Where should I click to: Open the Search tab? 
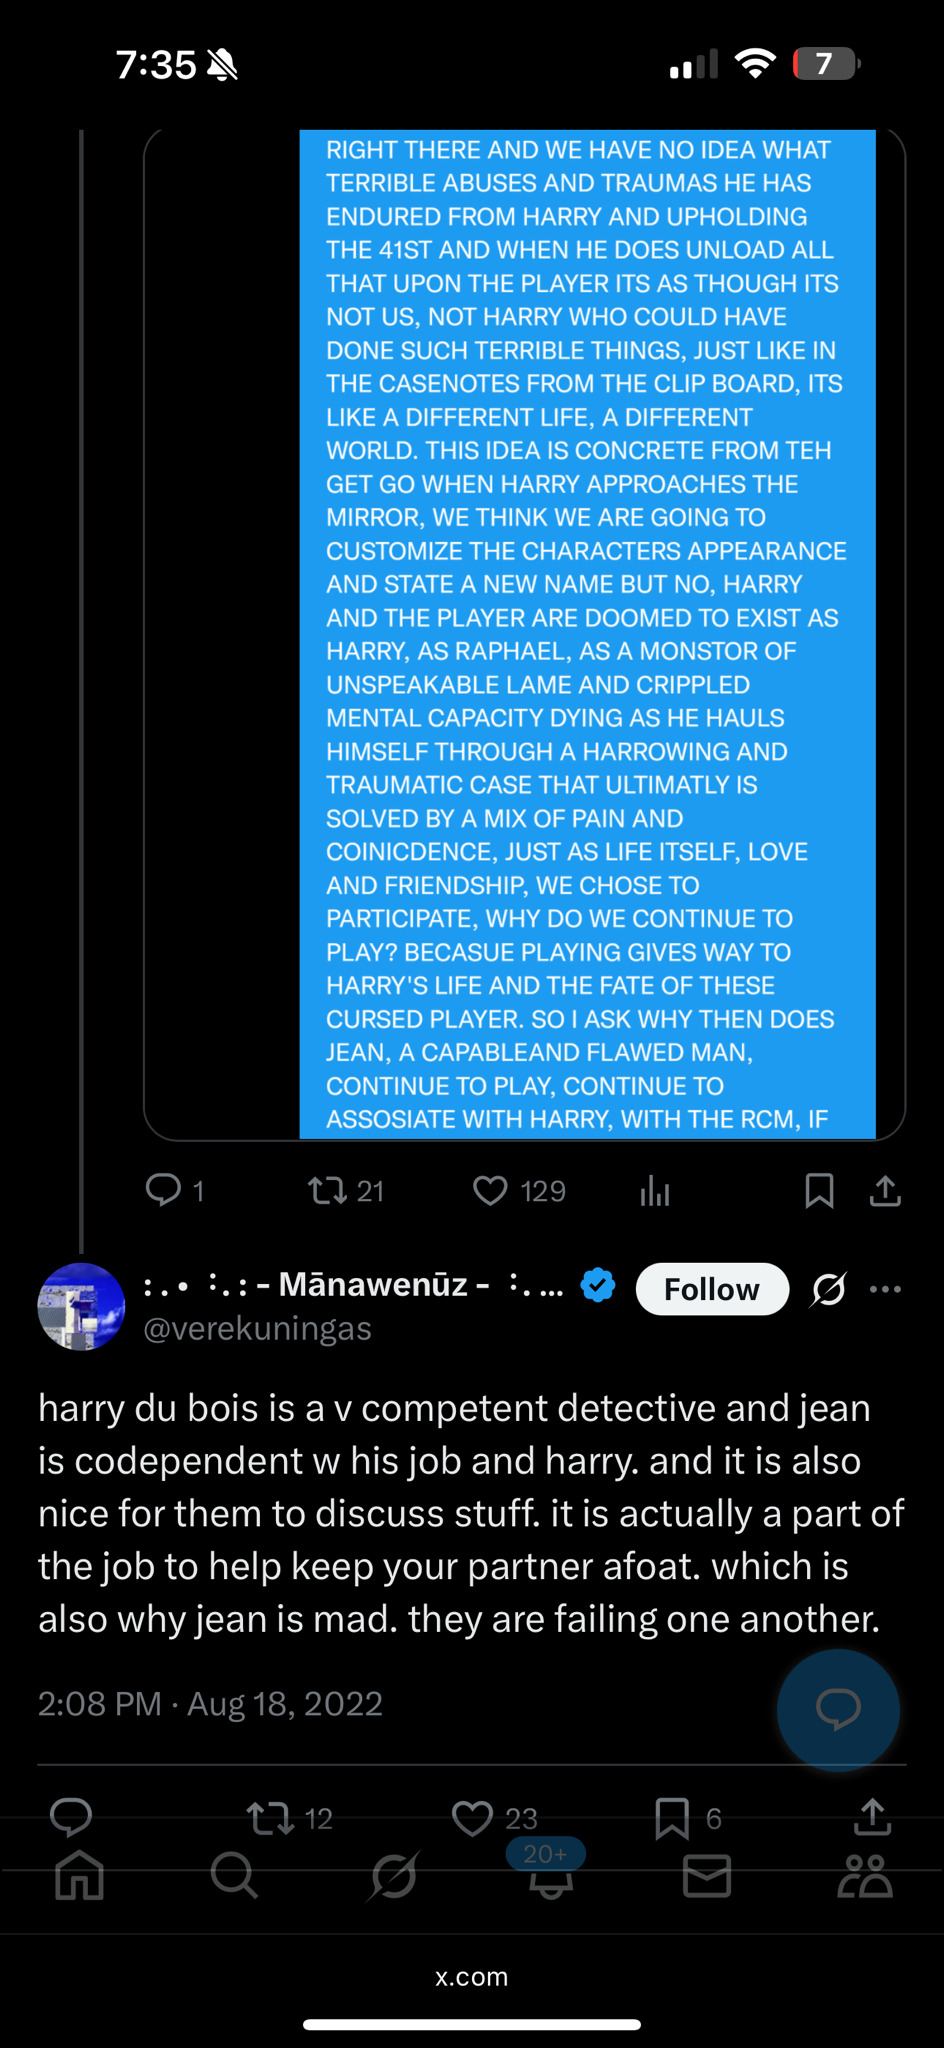click(234, 1875)
